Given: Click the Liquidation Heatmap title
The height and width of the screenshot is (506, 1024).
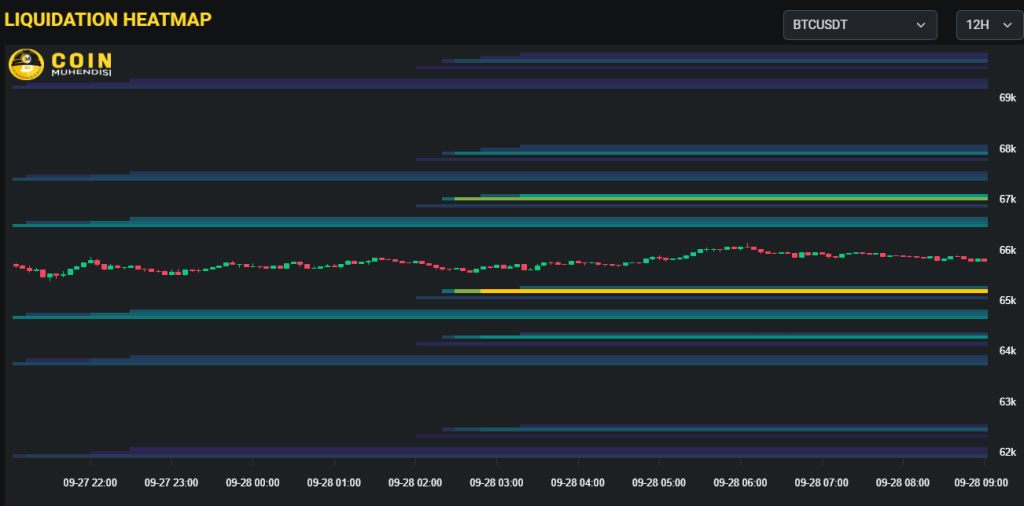Looking at the screenshot, I should tap(108, 20).
